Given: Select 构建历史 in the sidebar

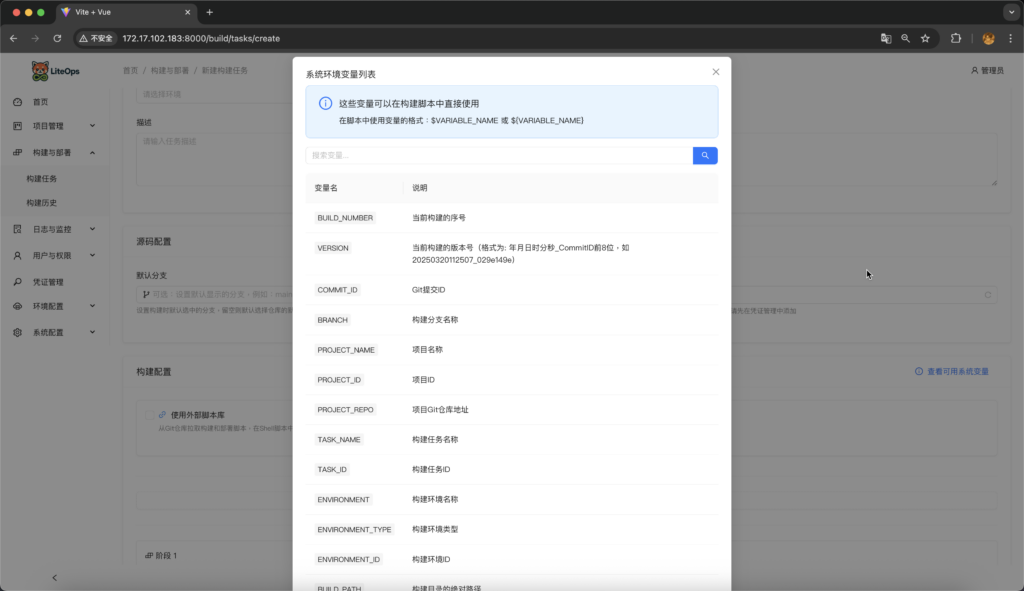Looking at the screenshot, I should 42,203.
